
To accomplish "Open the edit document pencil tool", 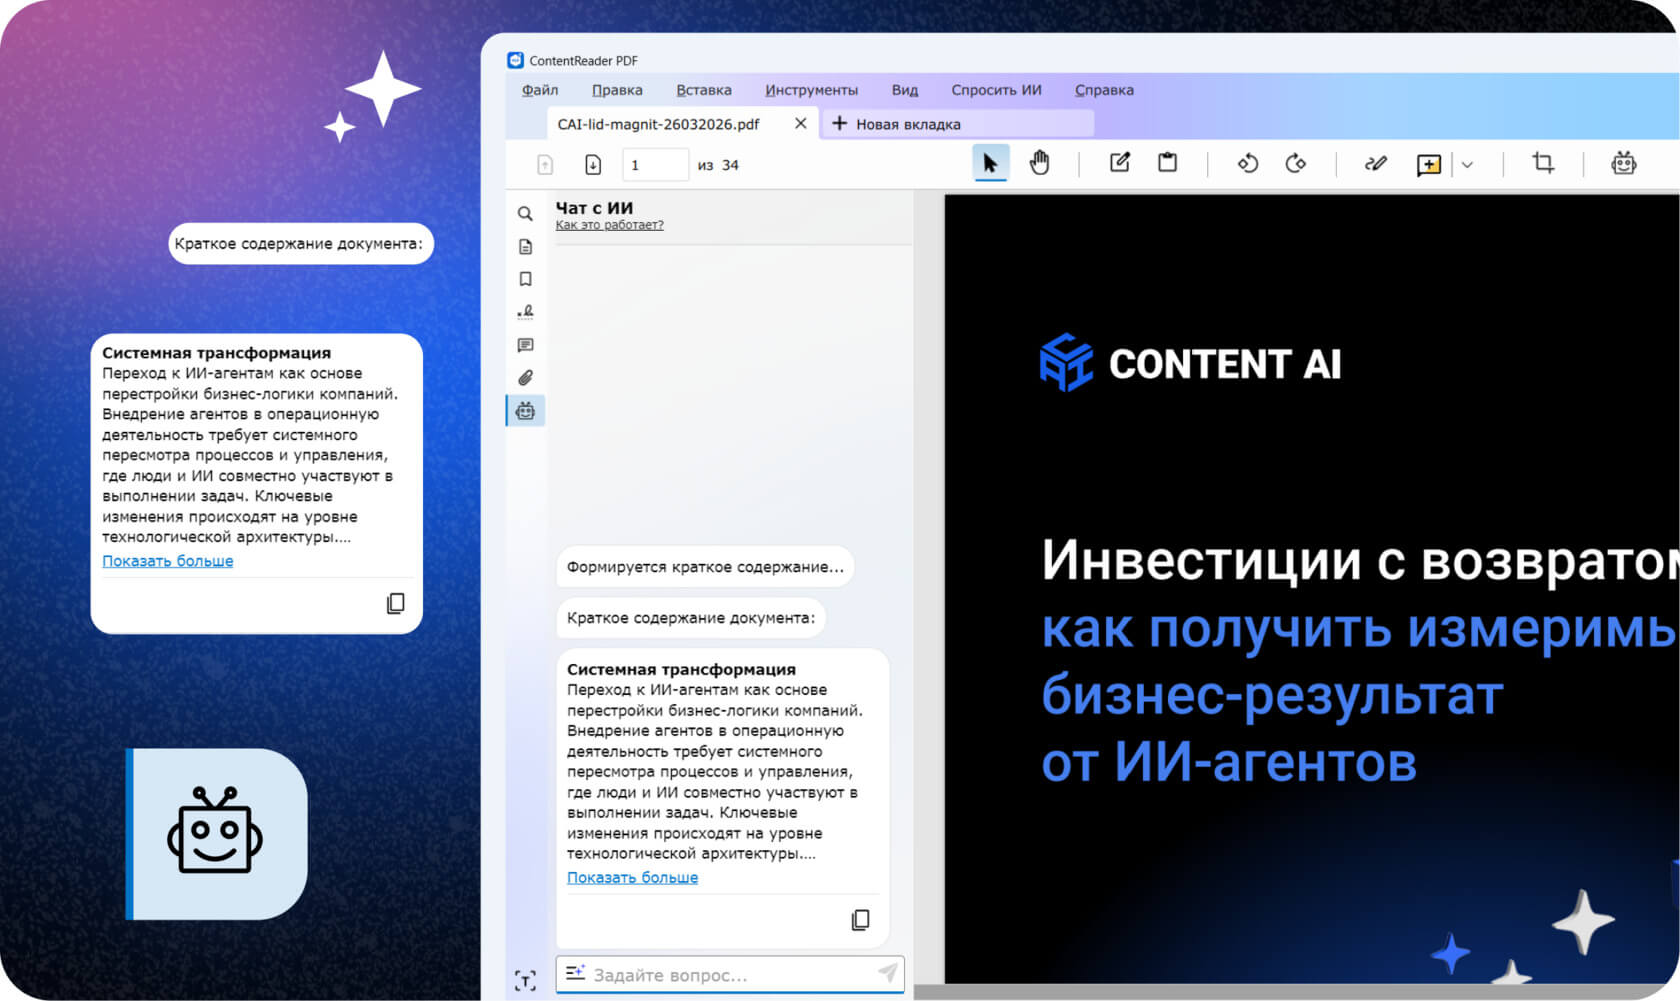I will coord(1120,162).
